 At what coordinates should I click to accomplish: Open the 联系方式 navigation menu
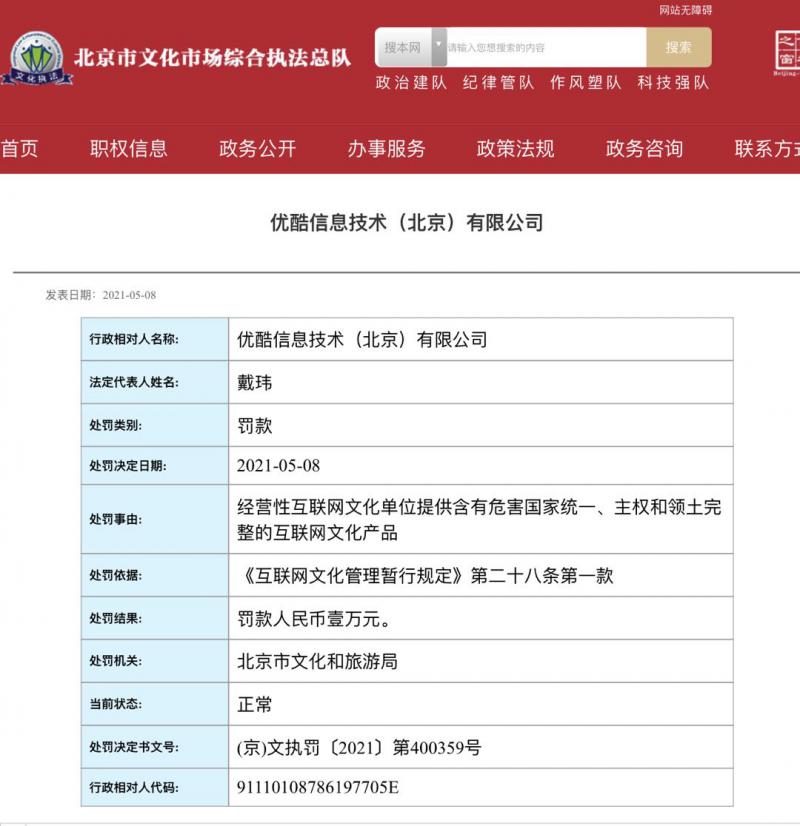[x=768, y=148]
